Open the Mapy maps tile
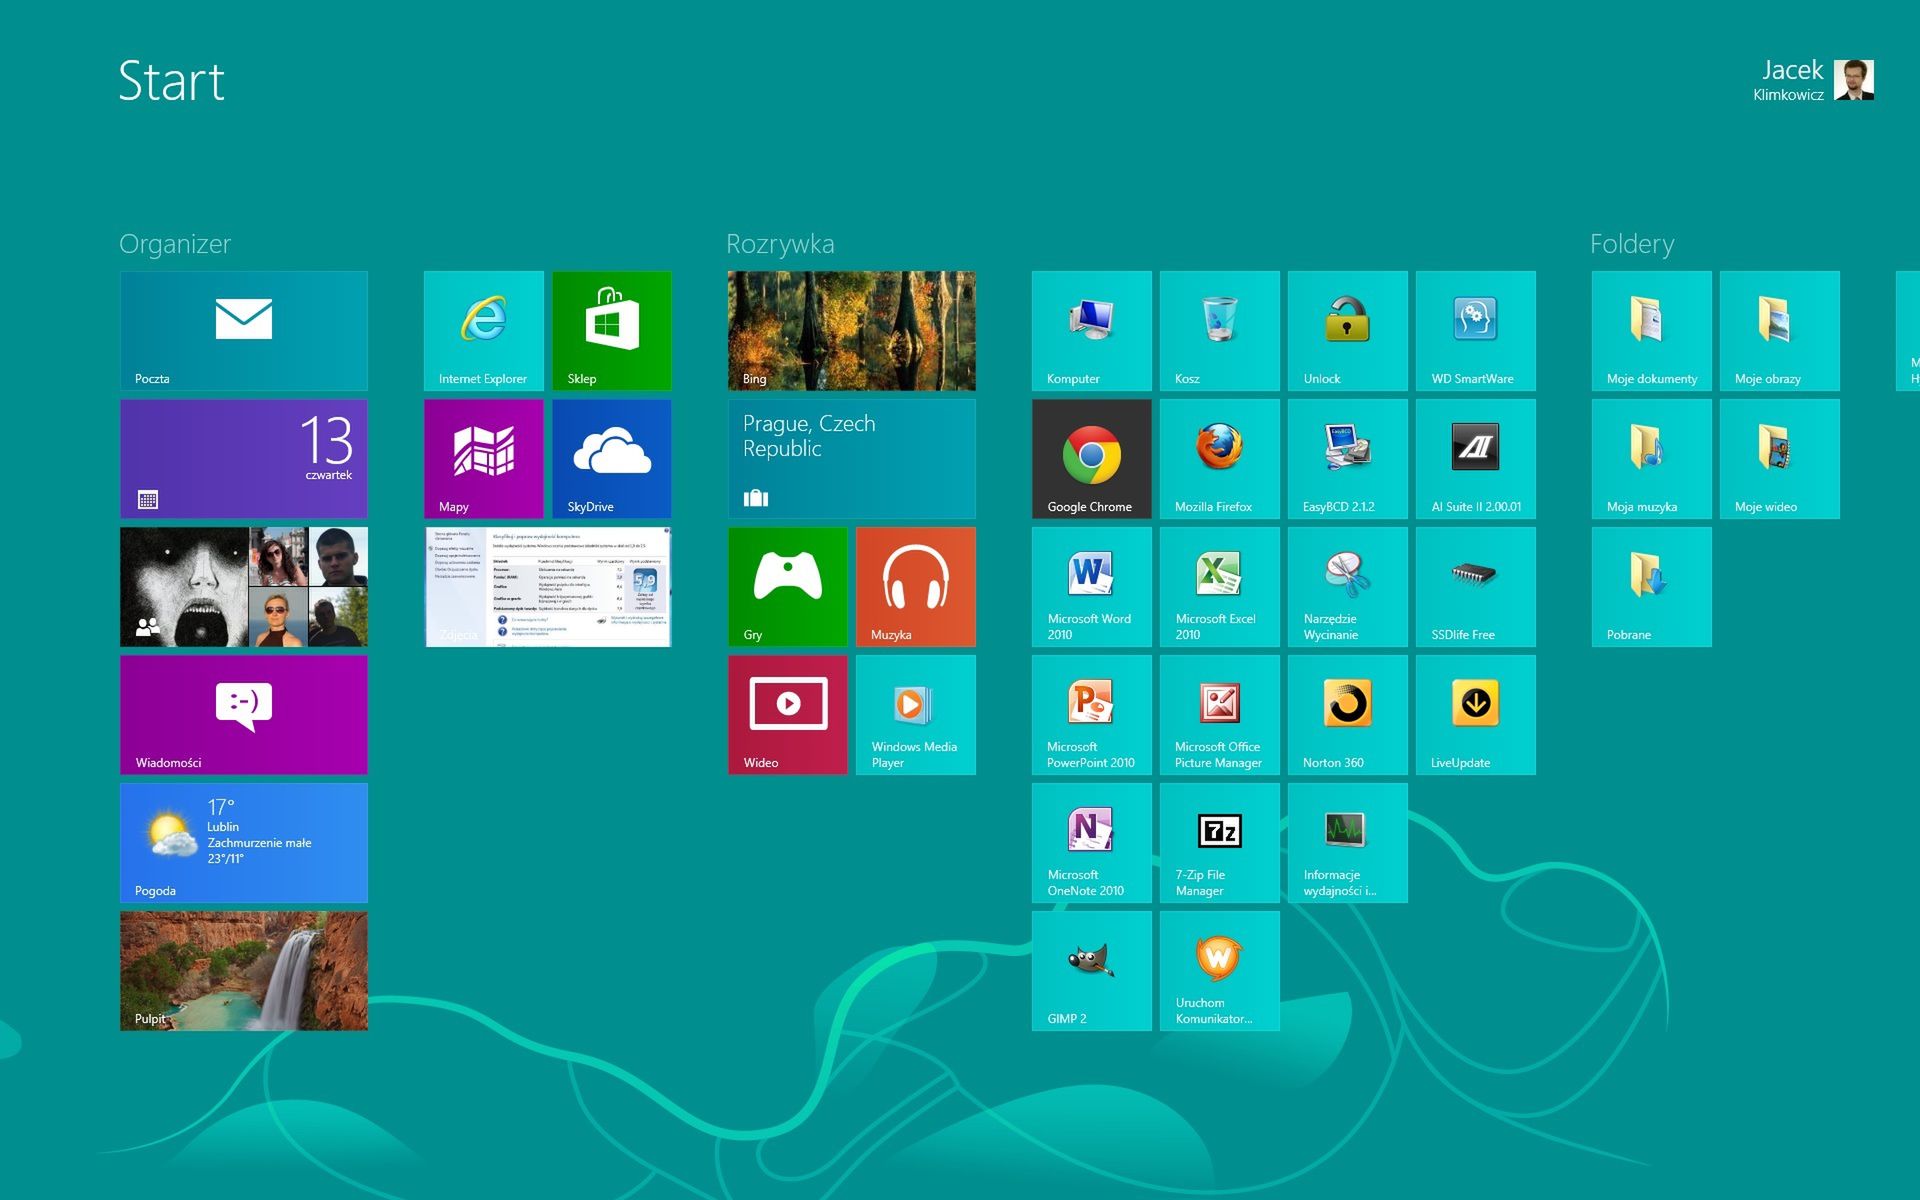Viewport: 1920px width, 1200px height. click(484, 459)
